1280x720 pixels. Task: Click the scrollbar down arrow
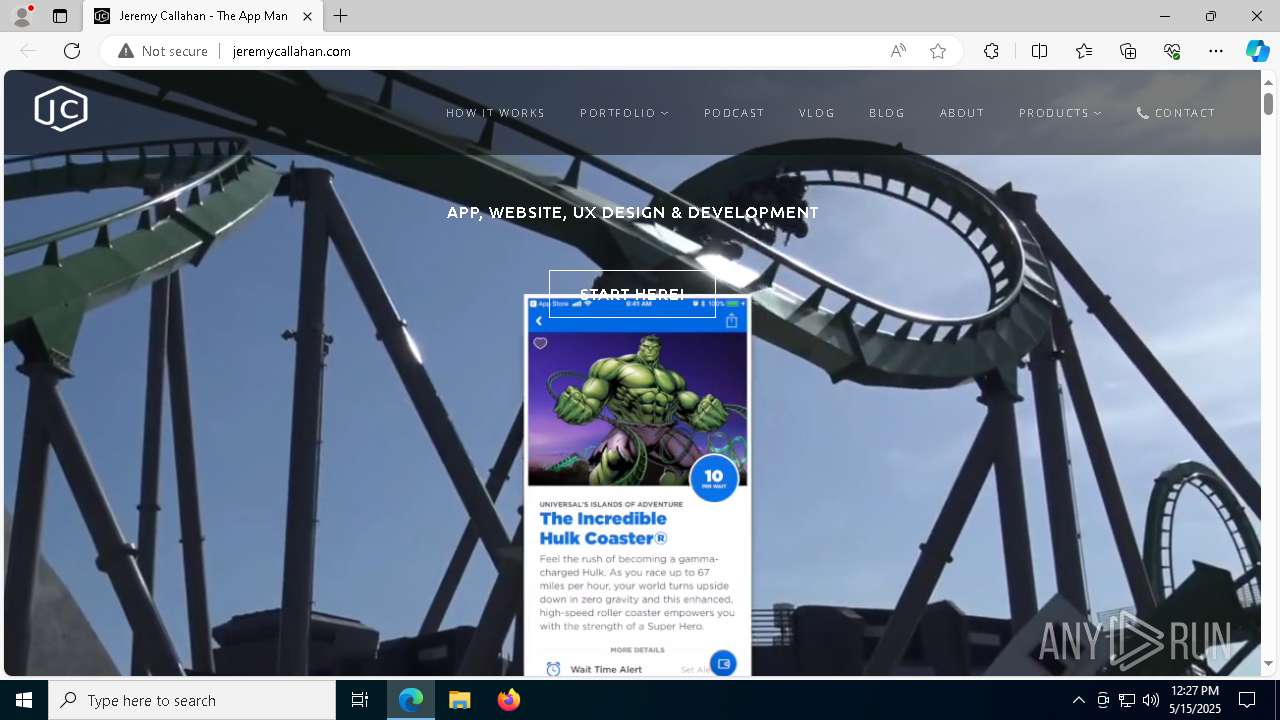1268,663
